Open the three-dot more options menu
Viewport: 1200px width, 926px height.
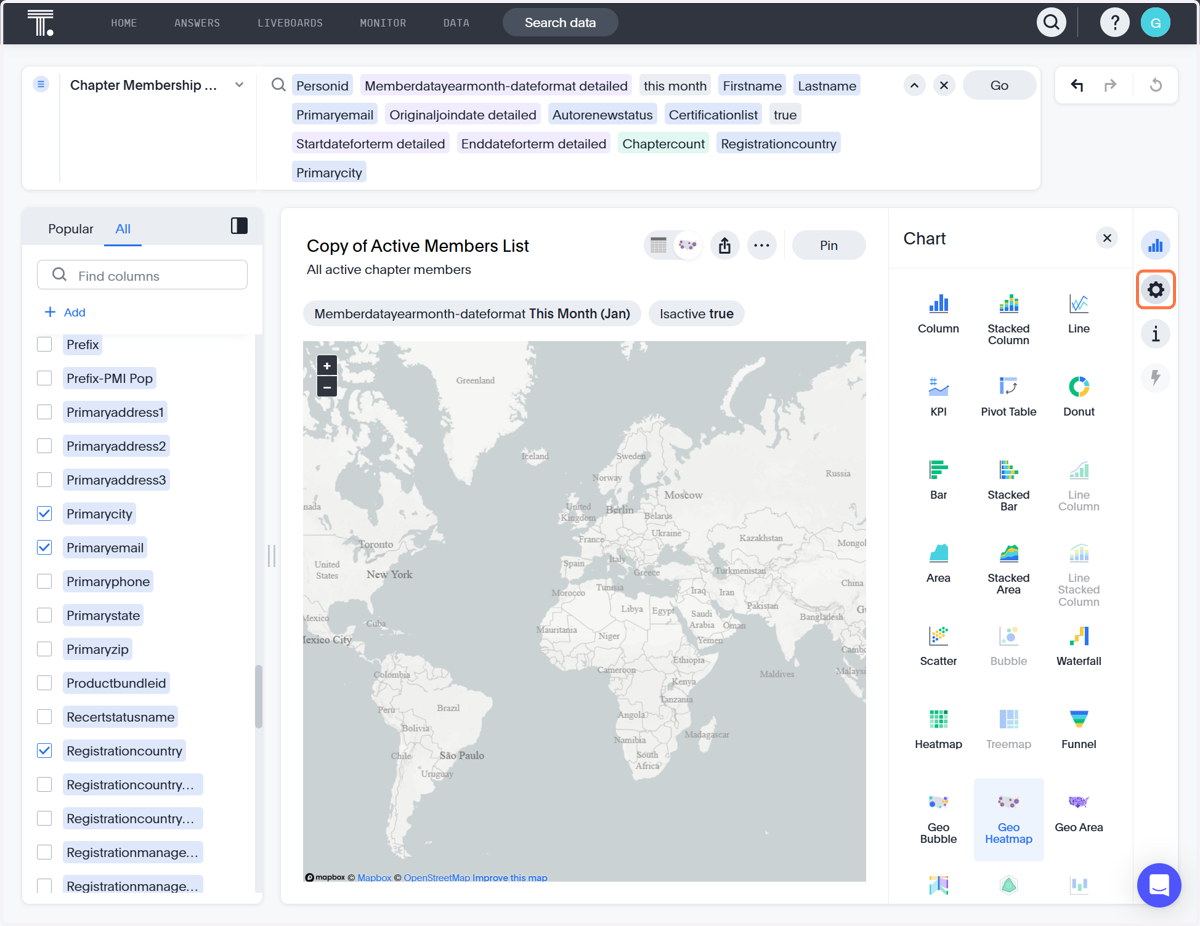pyautogui.click(x=762, y=245)
